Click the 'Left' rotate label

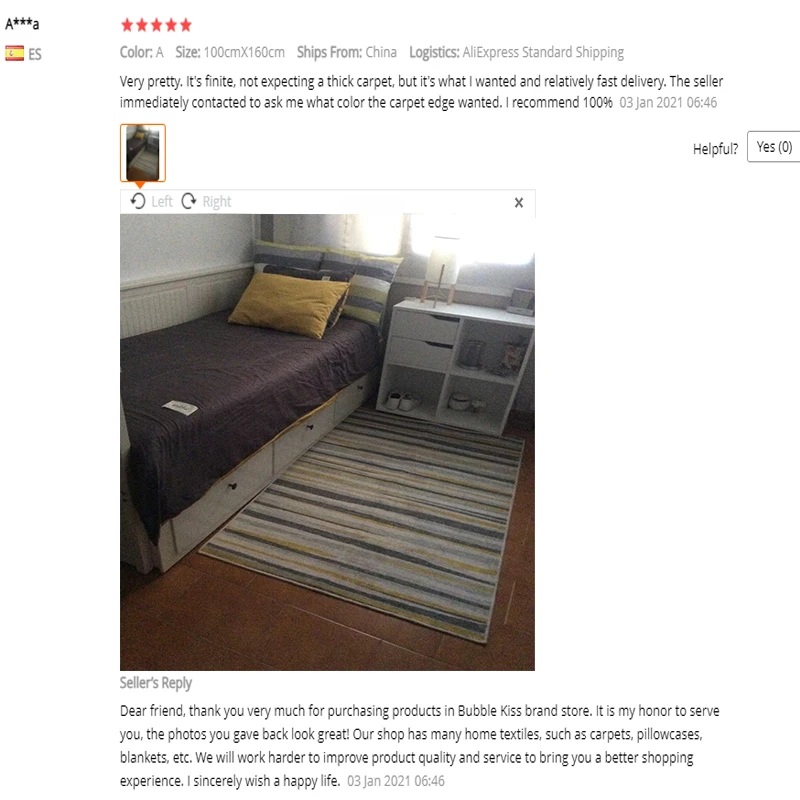pyautogui.click(x=162, y=202)
